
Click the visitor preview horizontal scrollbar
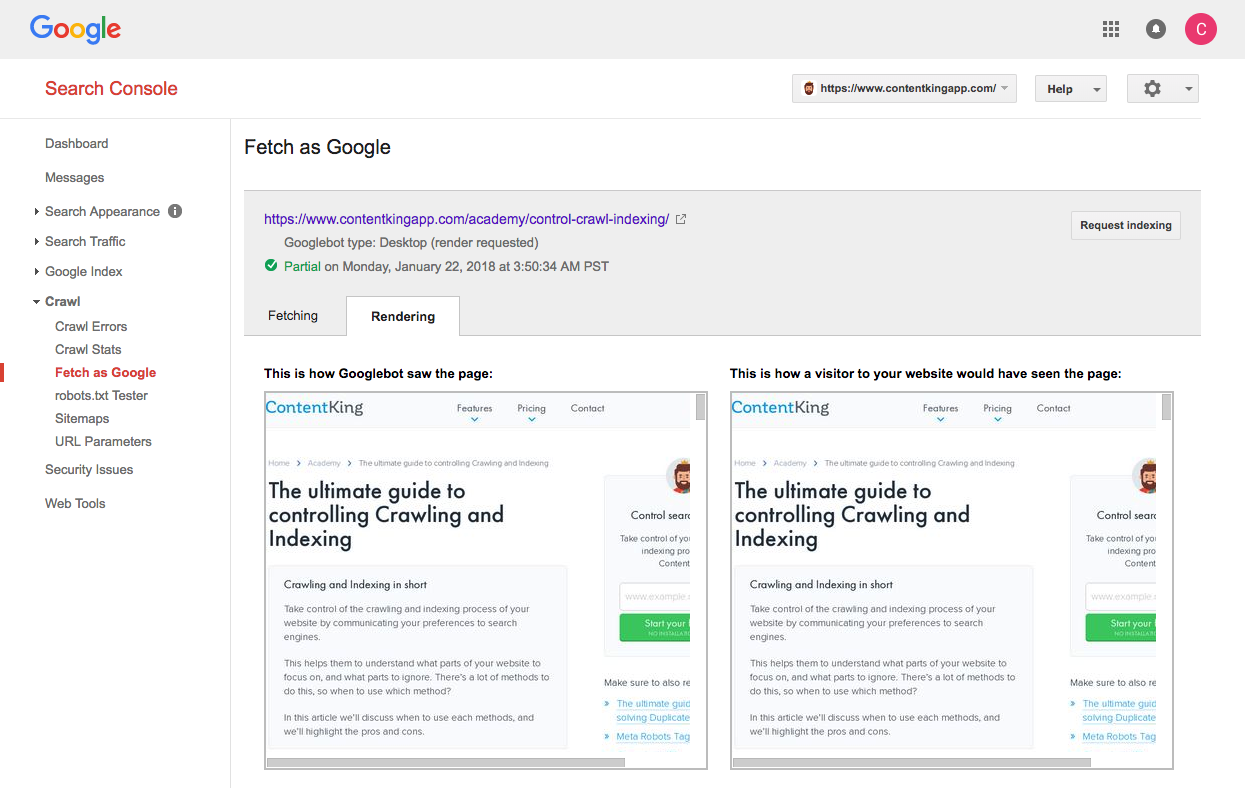pyautogui.click(x=912, y=762)
